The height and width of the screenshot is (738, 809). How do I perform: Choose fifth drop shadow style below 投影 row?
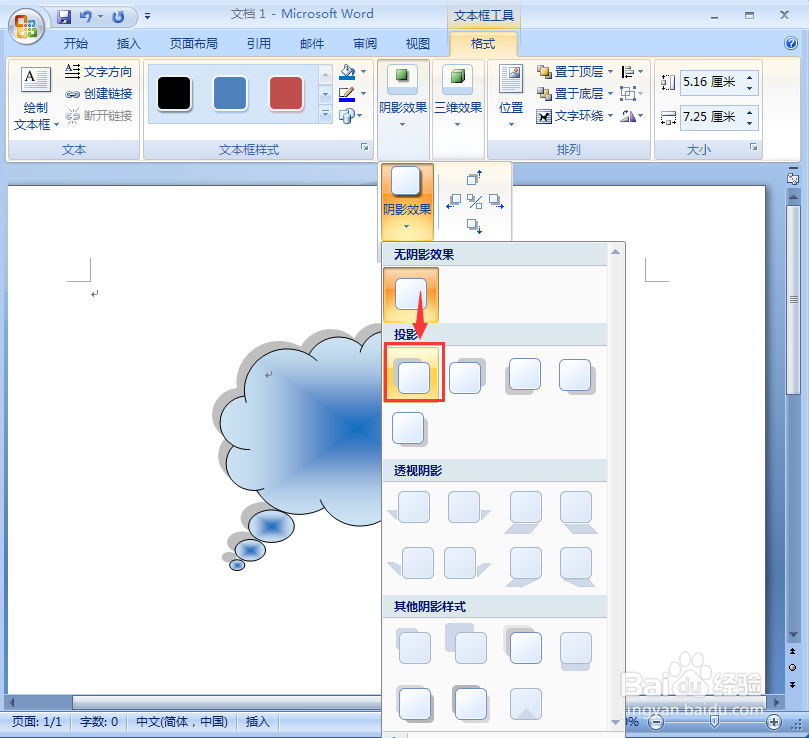[x=410, y=429]
